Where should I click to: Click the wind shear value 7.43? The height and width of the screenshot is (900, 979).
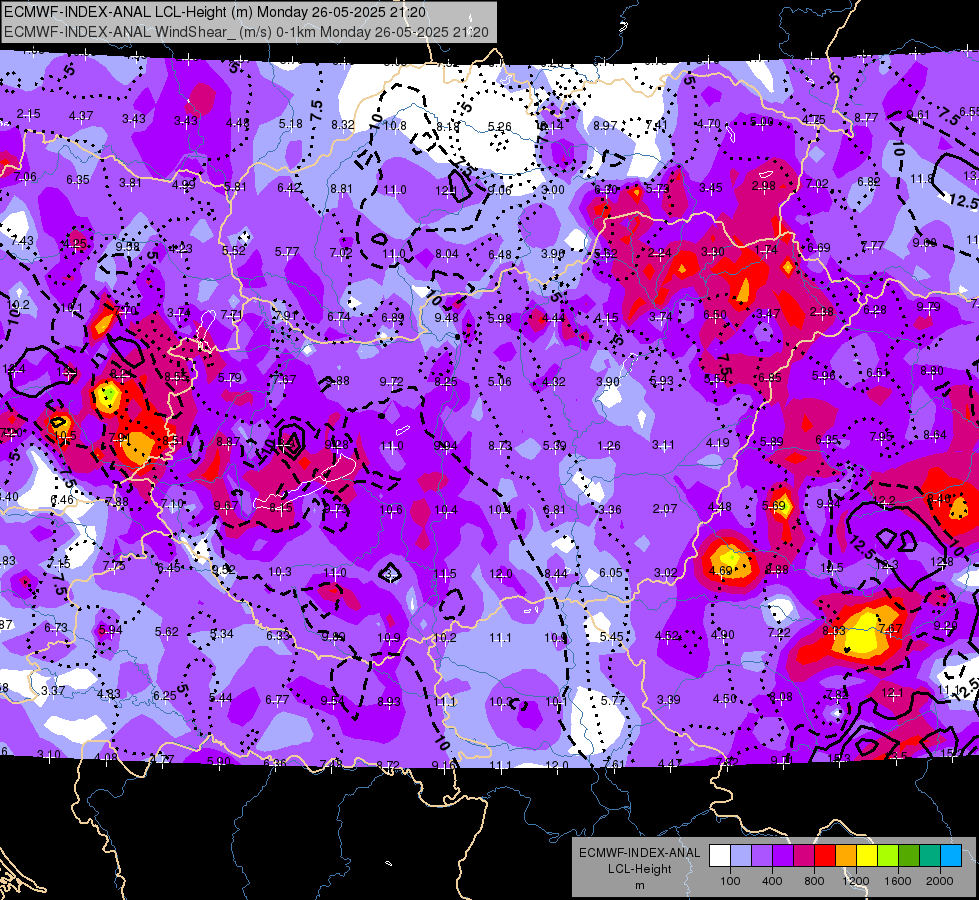[x=22, y=240]
